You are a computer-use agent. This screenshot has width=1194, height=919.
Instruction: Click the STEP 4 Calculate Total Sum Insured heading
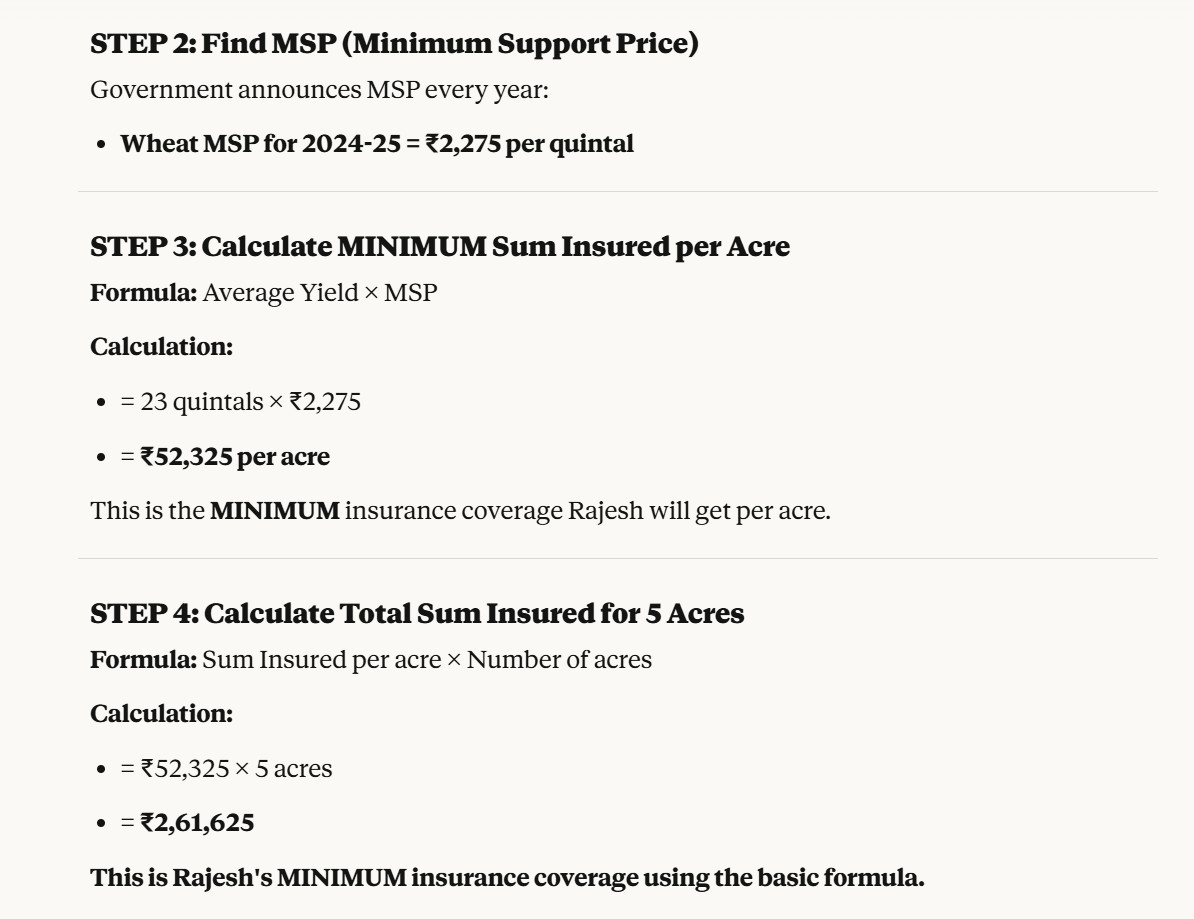point(417,613)
